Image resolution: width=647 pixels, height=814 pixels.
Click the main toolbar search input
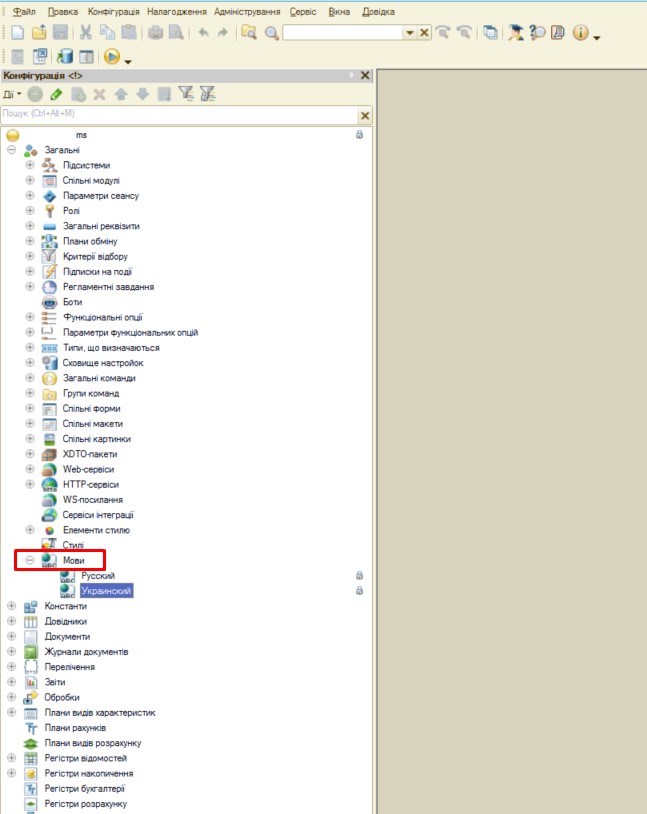coord(343,33)
